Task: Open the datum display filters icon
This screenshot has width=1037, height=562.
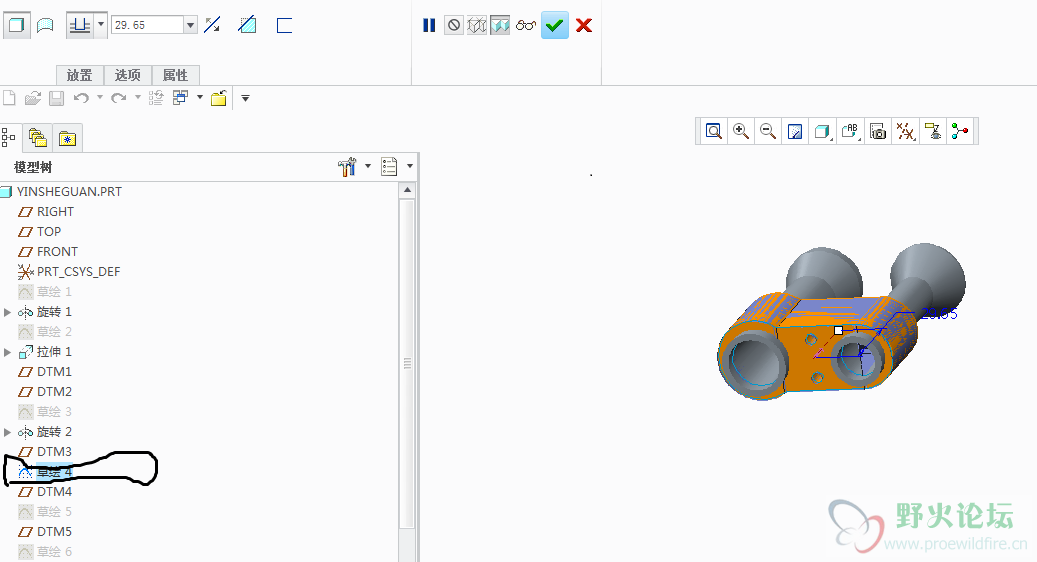Action: pyautogui.click(x=905, y=132)
